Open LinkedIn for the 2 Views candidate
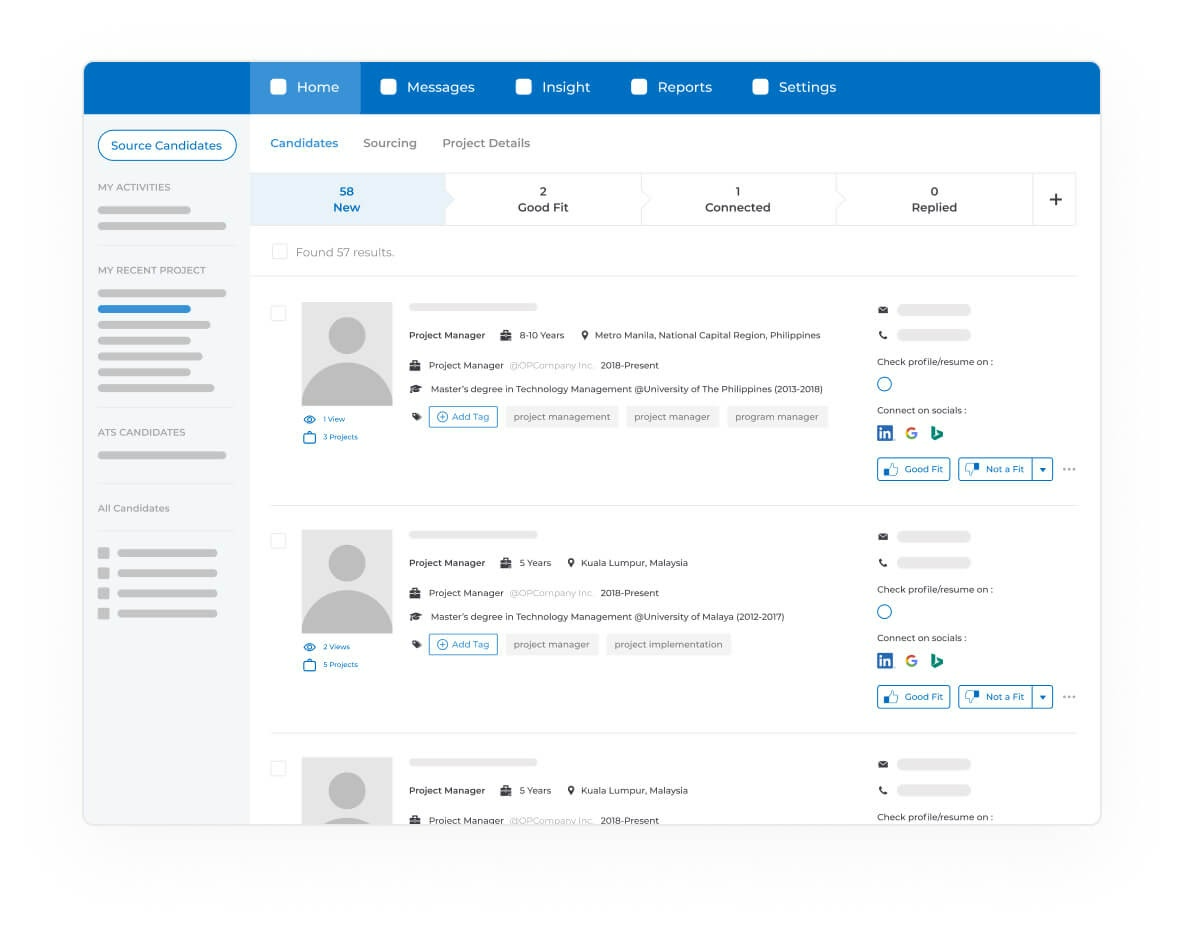This screenshot has height=930, width=1184. tap(885, 661)
